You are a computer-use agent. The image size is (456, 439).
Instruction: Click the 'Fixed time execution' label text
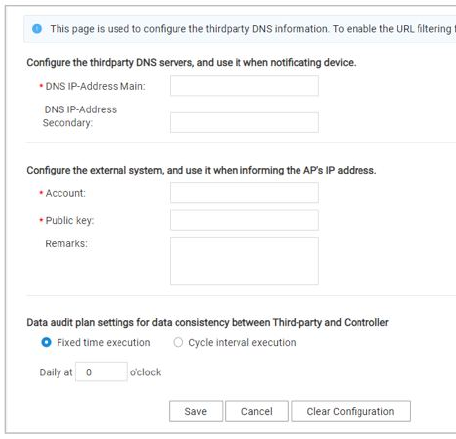click(104, 342)
